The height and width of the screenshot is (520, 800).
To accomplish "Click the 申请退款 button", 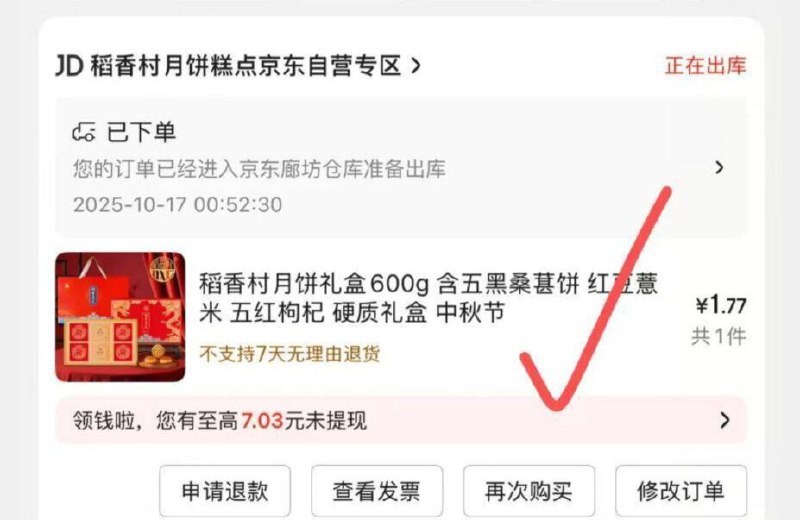I will point(225,491).
